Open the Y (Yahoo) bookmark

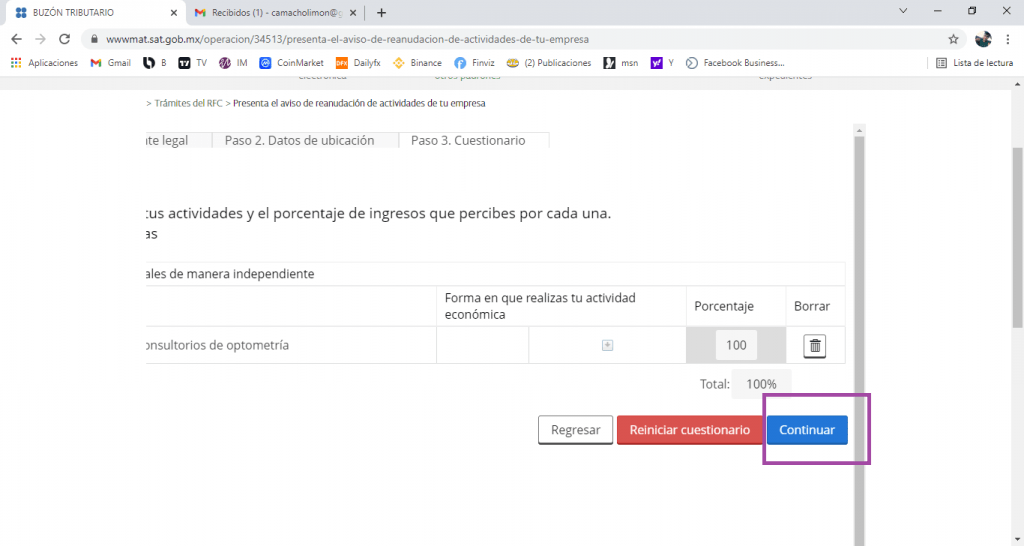pyautogui.click(x=662, y=63)
